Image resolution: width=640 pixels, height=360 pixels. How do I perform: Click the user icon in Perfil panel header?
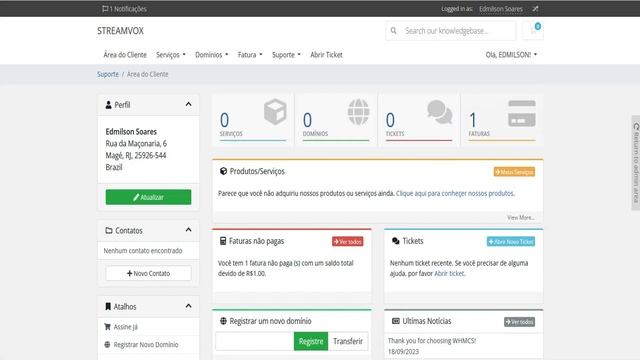coord(108,105)
